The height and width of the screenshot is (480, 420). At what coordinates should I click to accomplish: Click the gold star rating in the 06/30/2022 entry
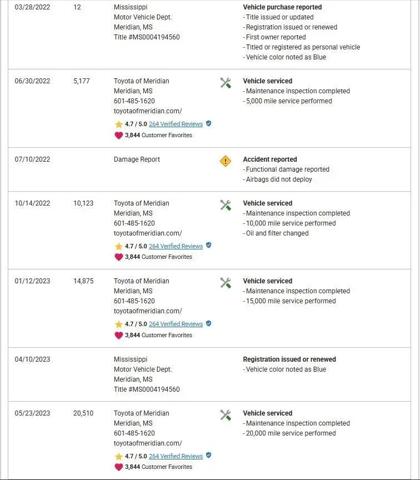click(x=119, y=124)
